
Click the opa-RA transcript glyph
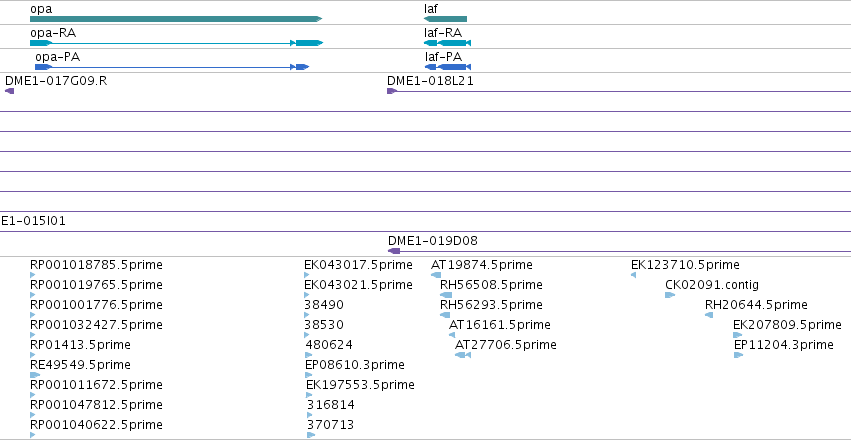point(176,43)
